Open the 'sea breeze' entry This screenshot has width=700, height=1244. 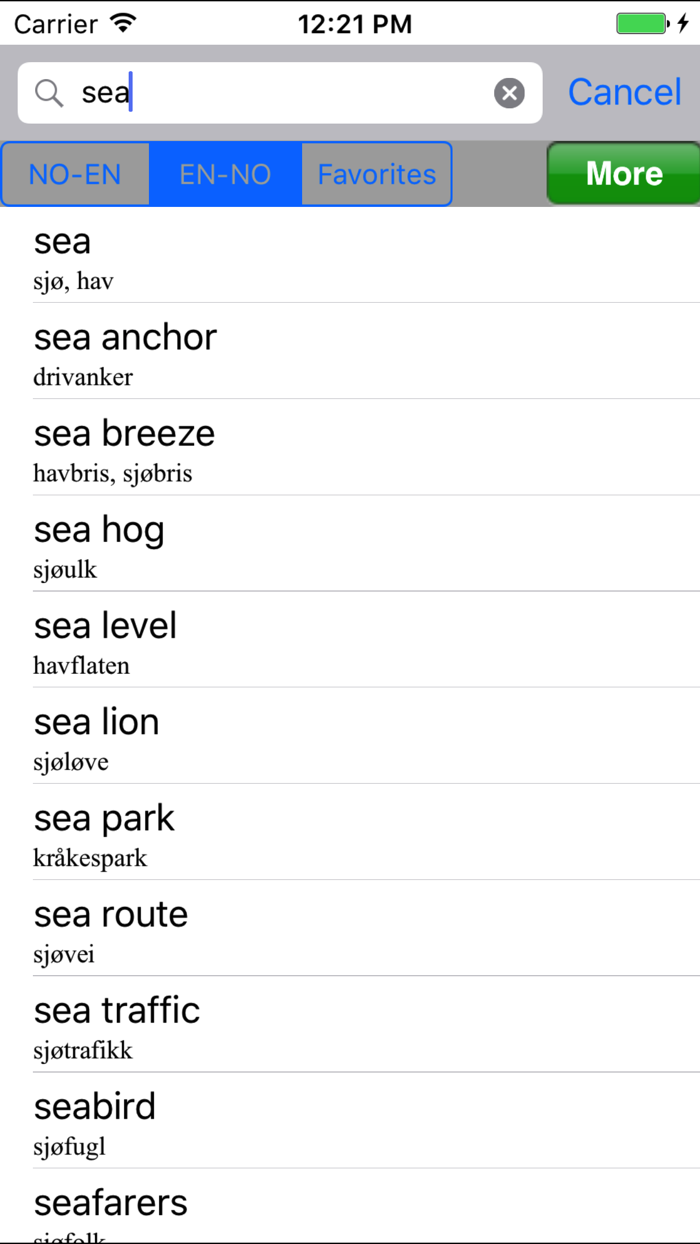point(350,447)
